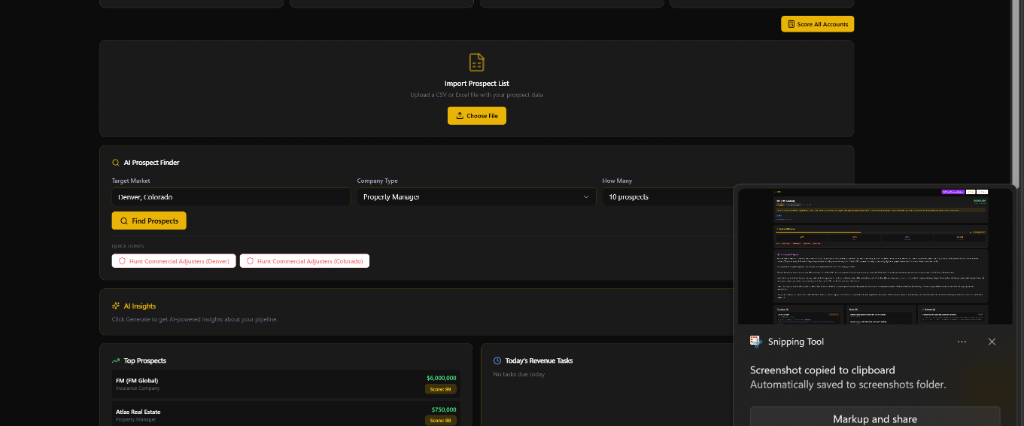Select Hunt Commercial Adjusters (Denver) quick hunt

pos(174,261)
